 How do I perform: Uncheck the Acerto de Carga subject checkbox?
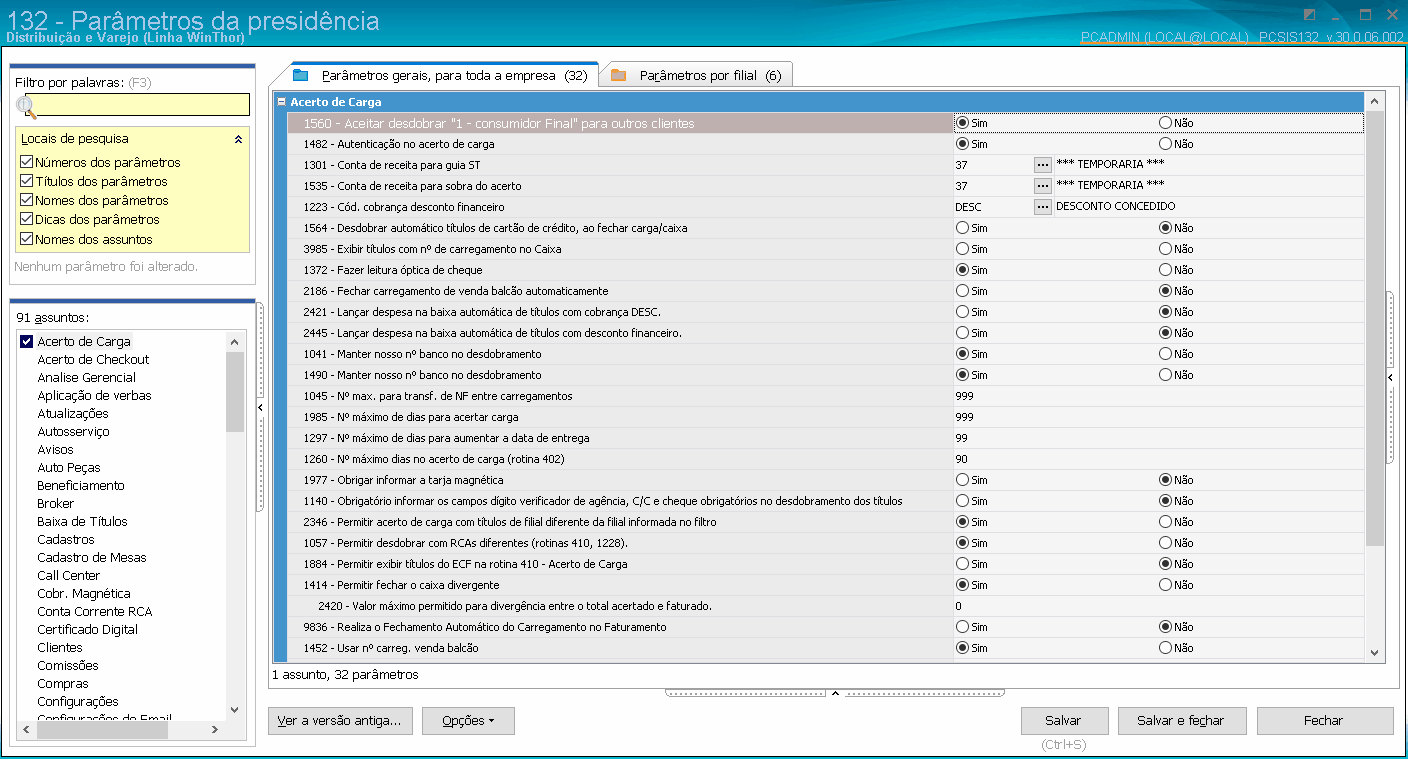click(x=27, y=342)
